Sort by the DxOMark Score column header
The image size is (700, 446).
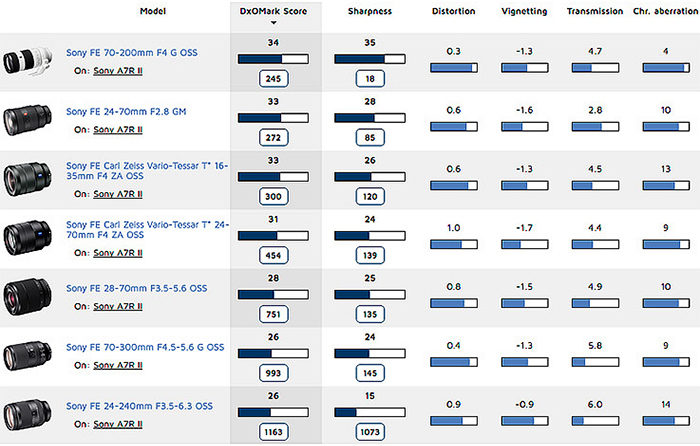click(273, 11)
